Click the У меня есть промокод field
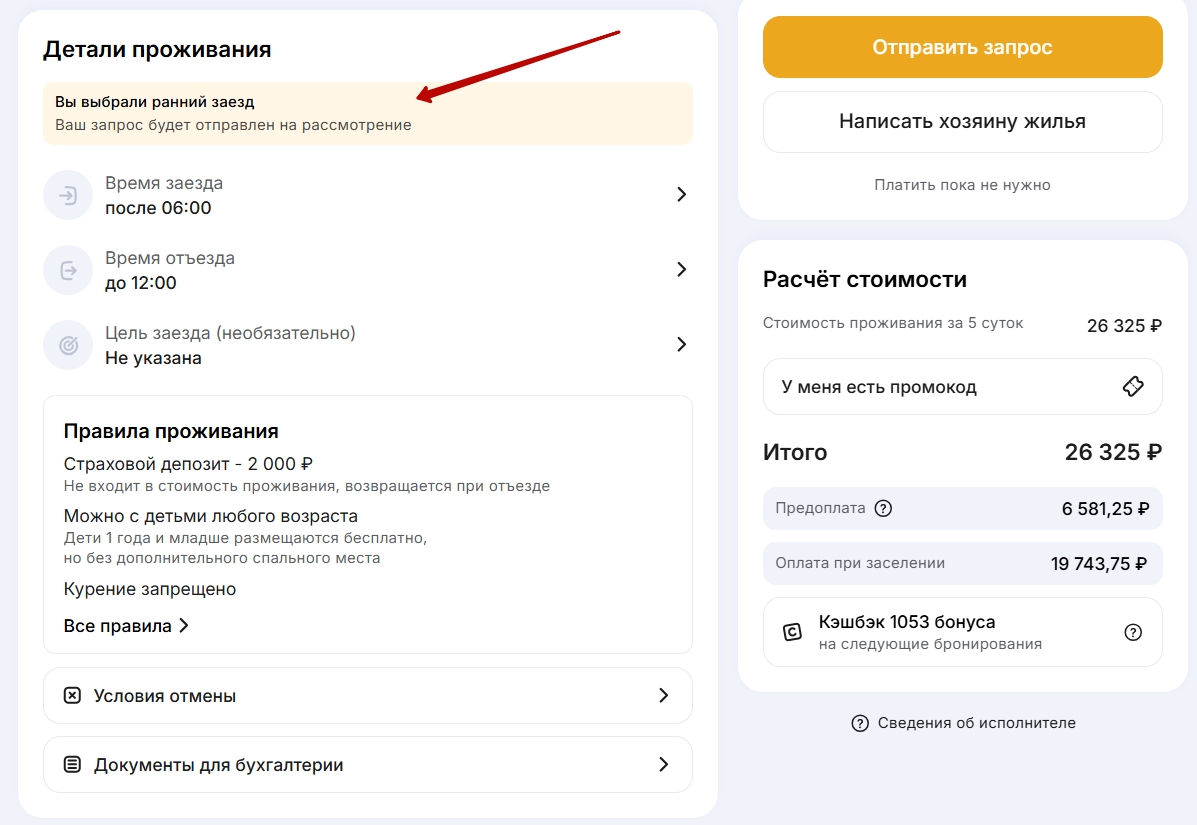The image size is (1197, 825). pos(963,386)
